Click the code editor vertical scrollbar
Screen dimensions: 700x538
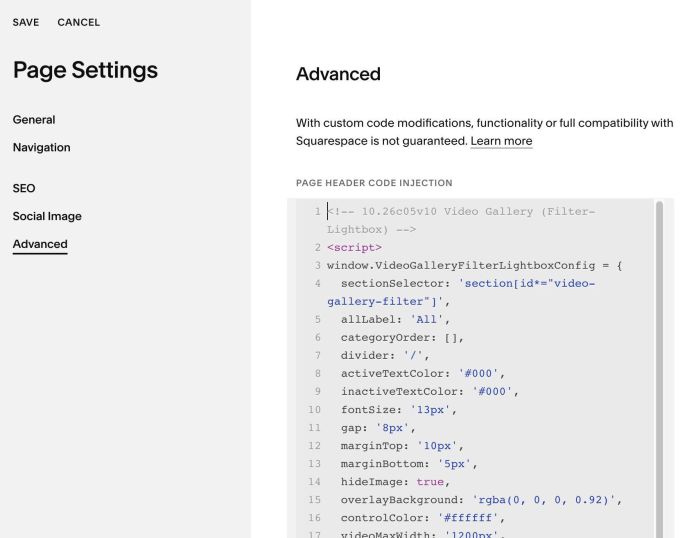[659, 369]
